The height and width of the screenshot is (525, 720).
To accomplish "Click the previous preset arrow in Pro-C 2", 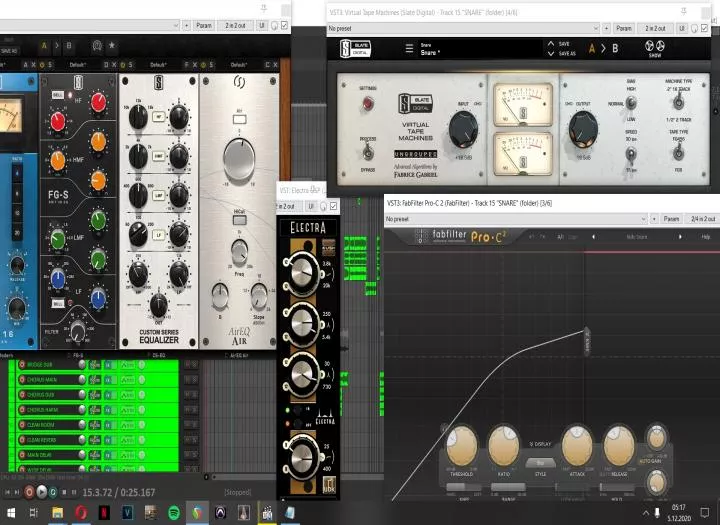I will pyautogui.click(x=593, y=237).
